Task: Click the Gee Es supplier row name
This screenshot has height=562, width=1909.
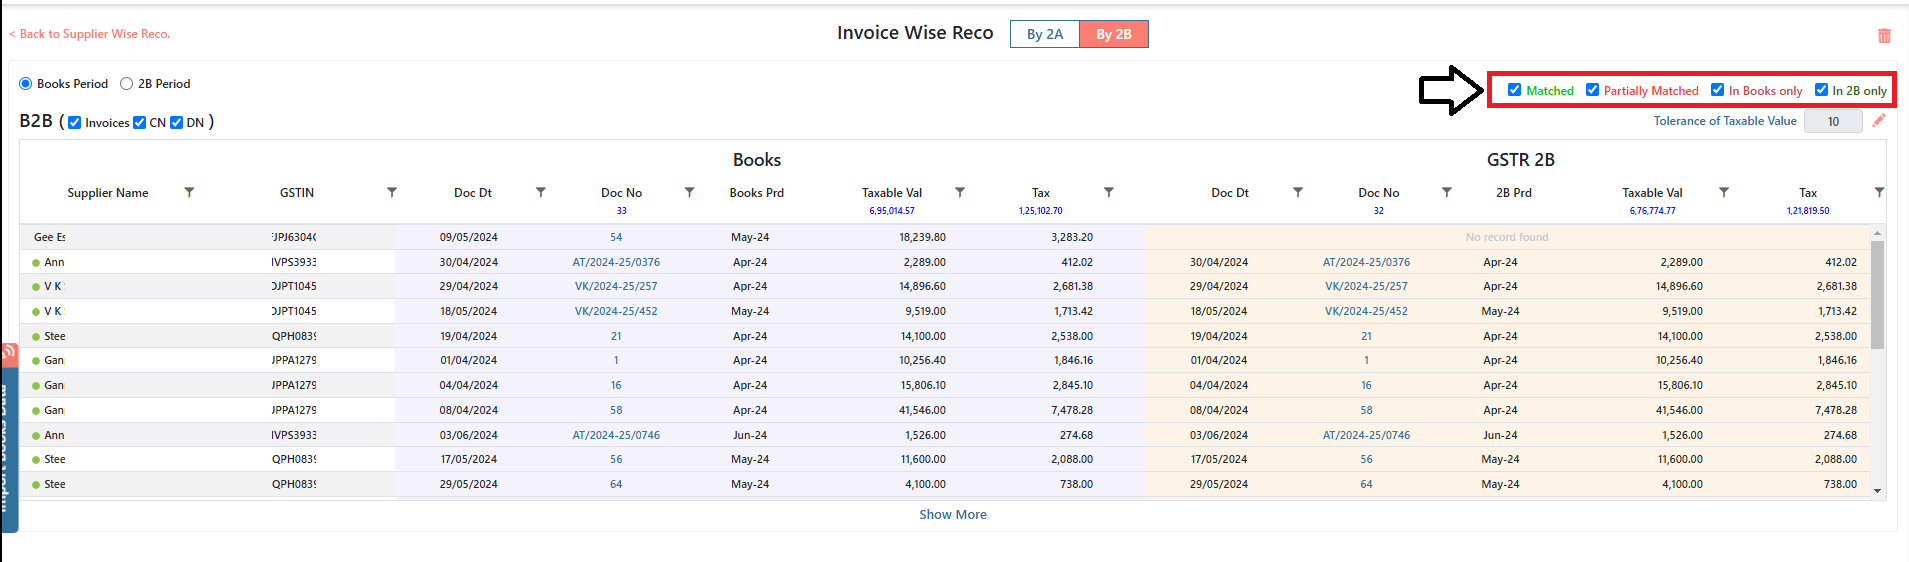Action: pos(50,237)
